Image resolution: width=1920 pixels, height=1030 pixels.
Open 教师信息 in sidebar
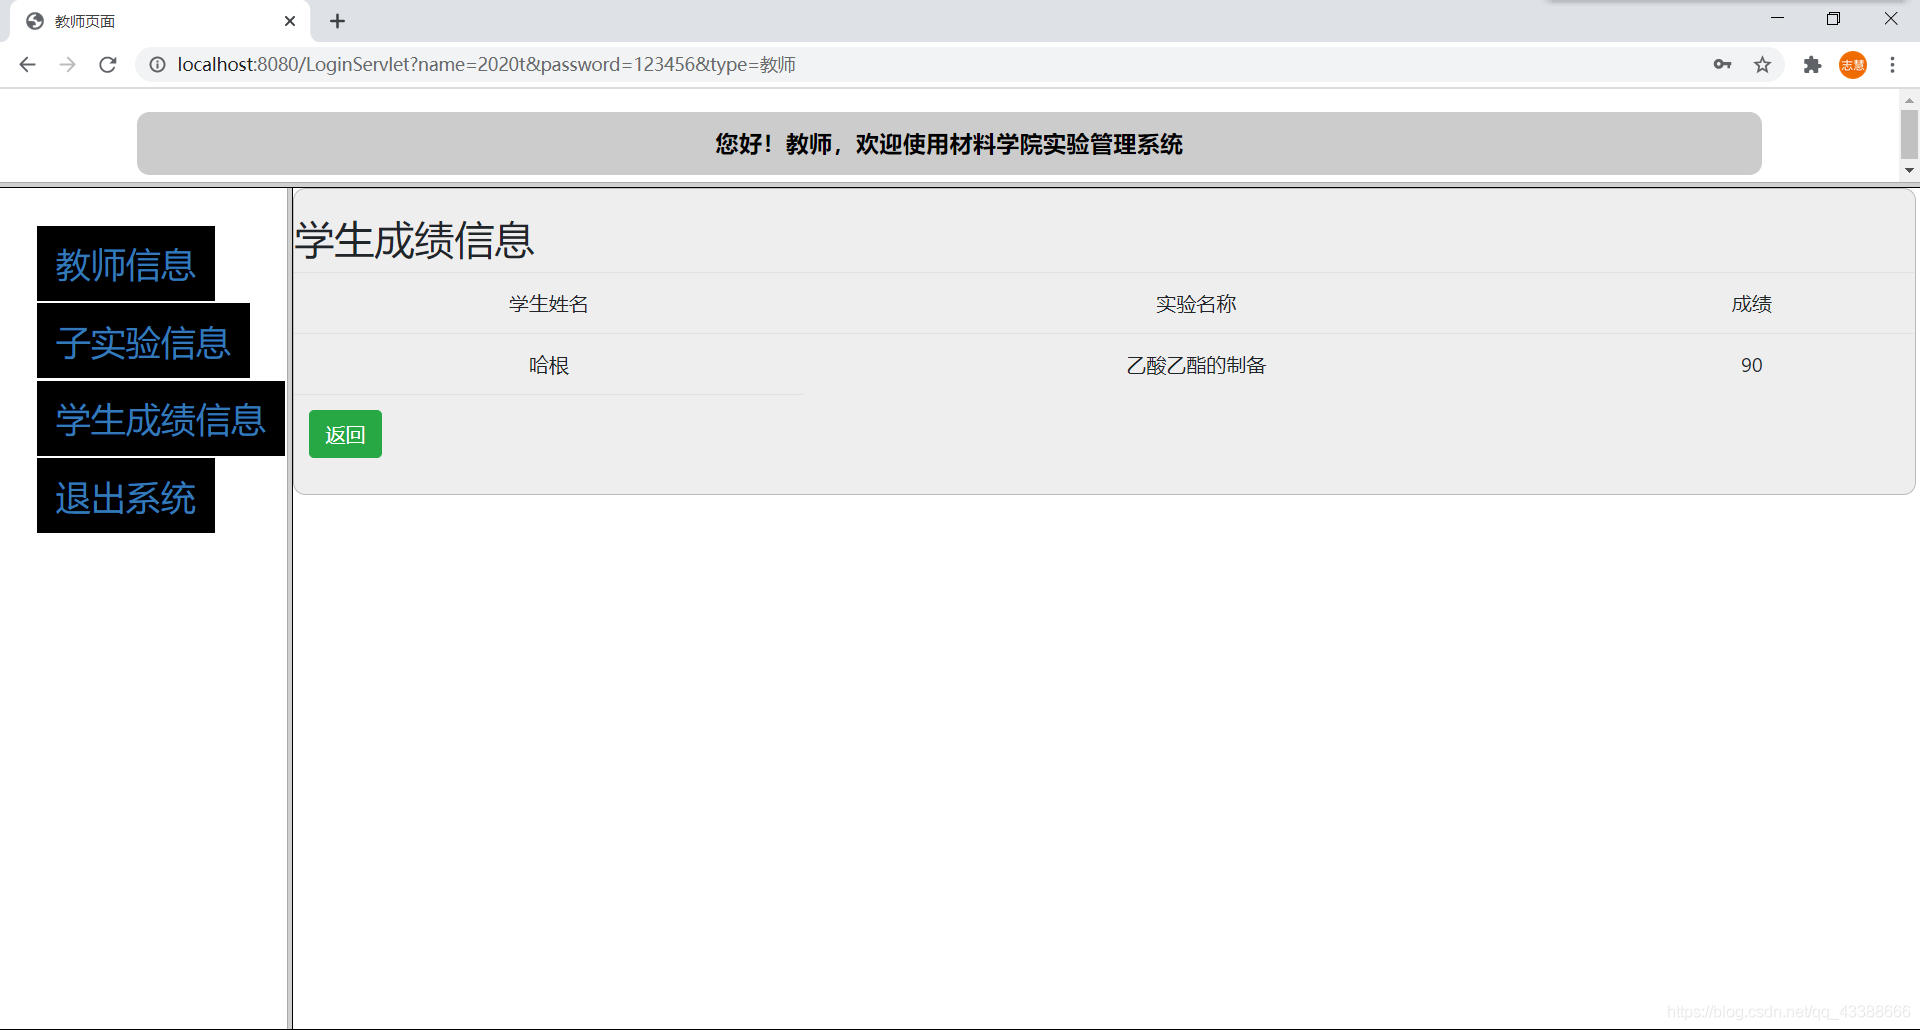[126, 264]
